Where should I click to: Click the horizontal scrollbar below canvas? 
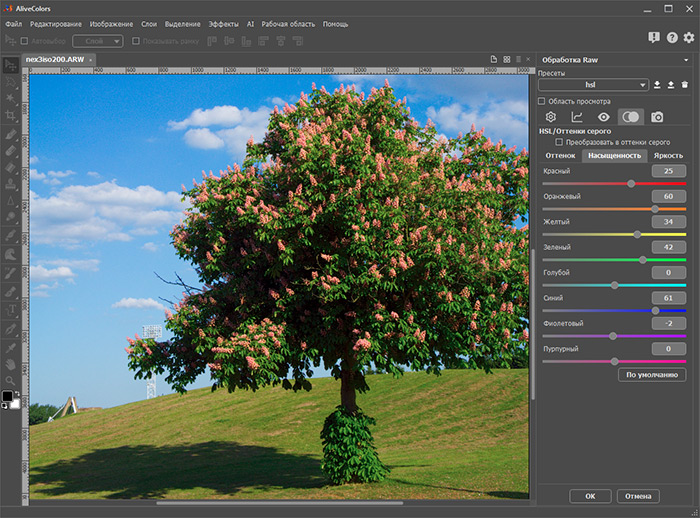[279, 503]
